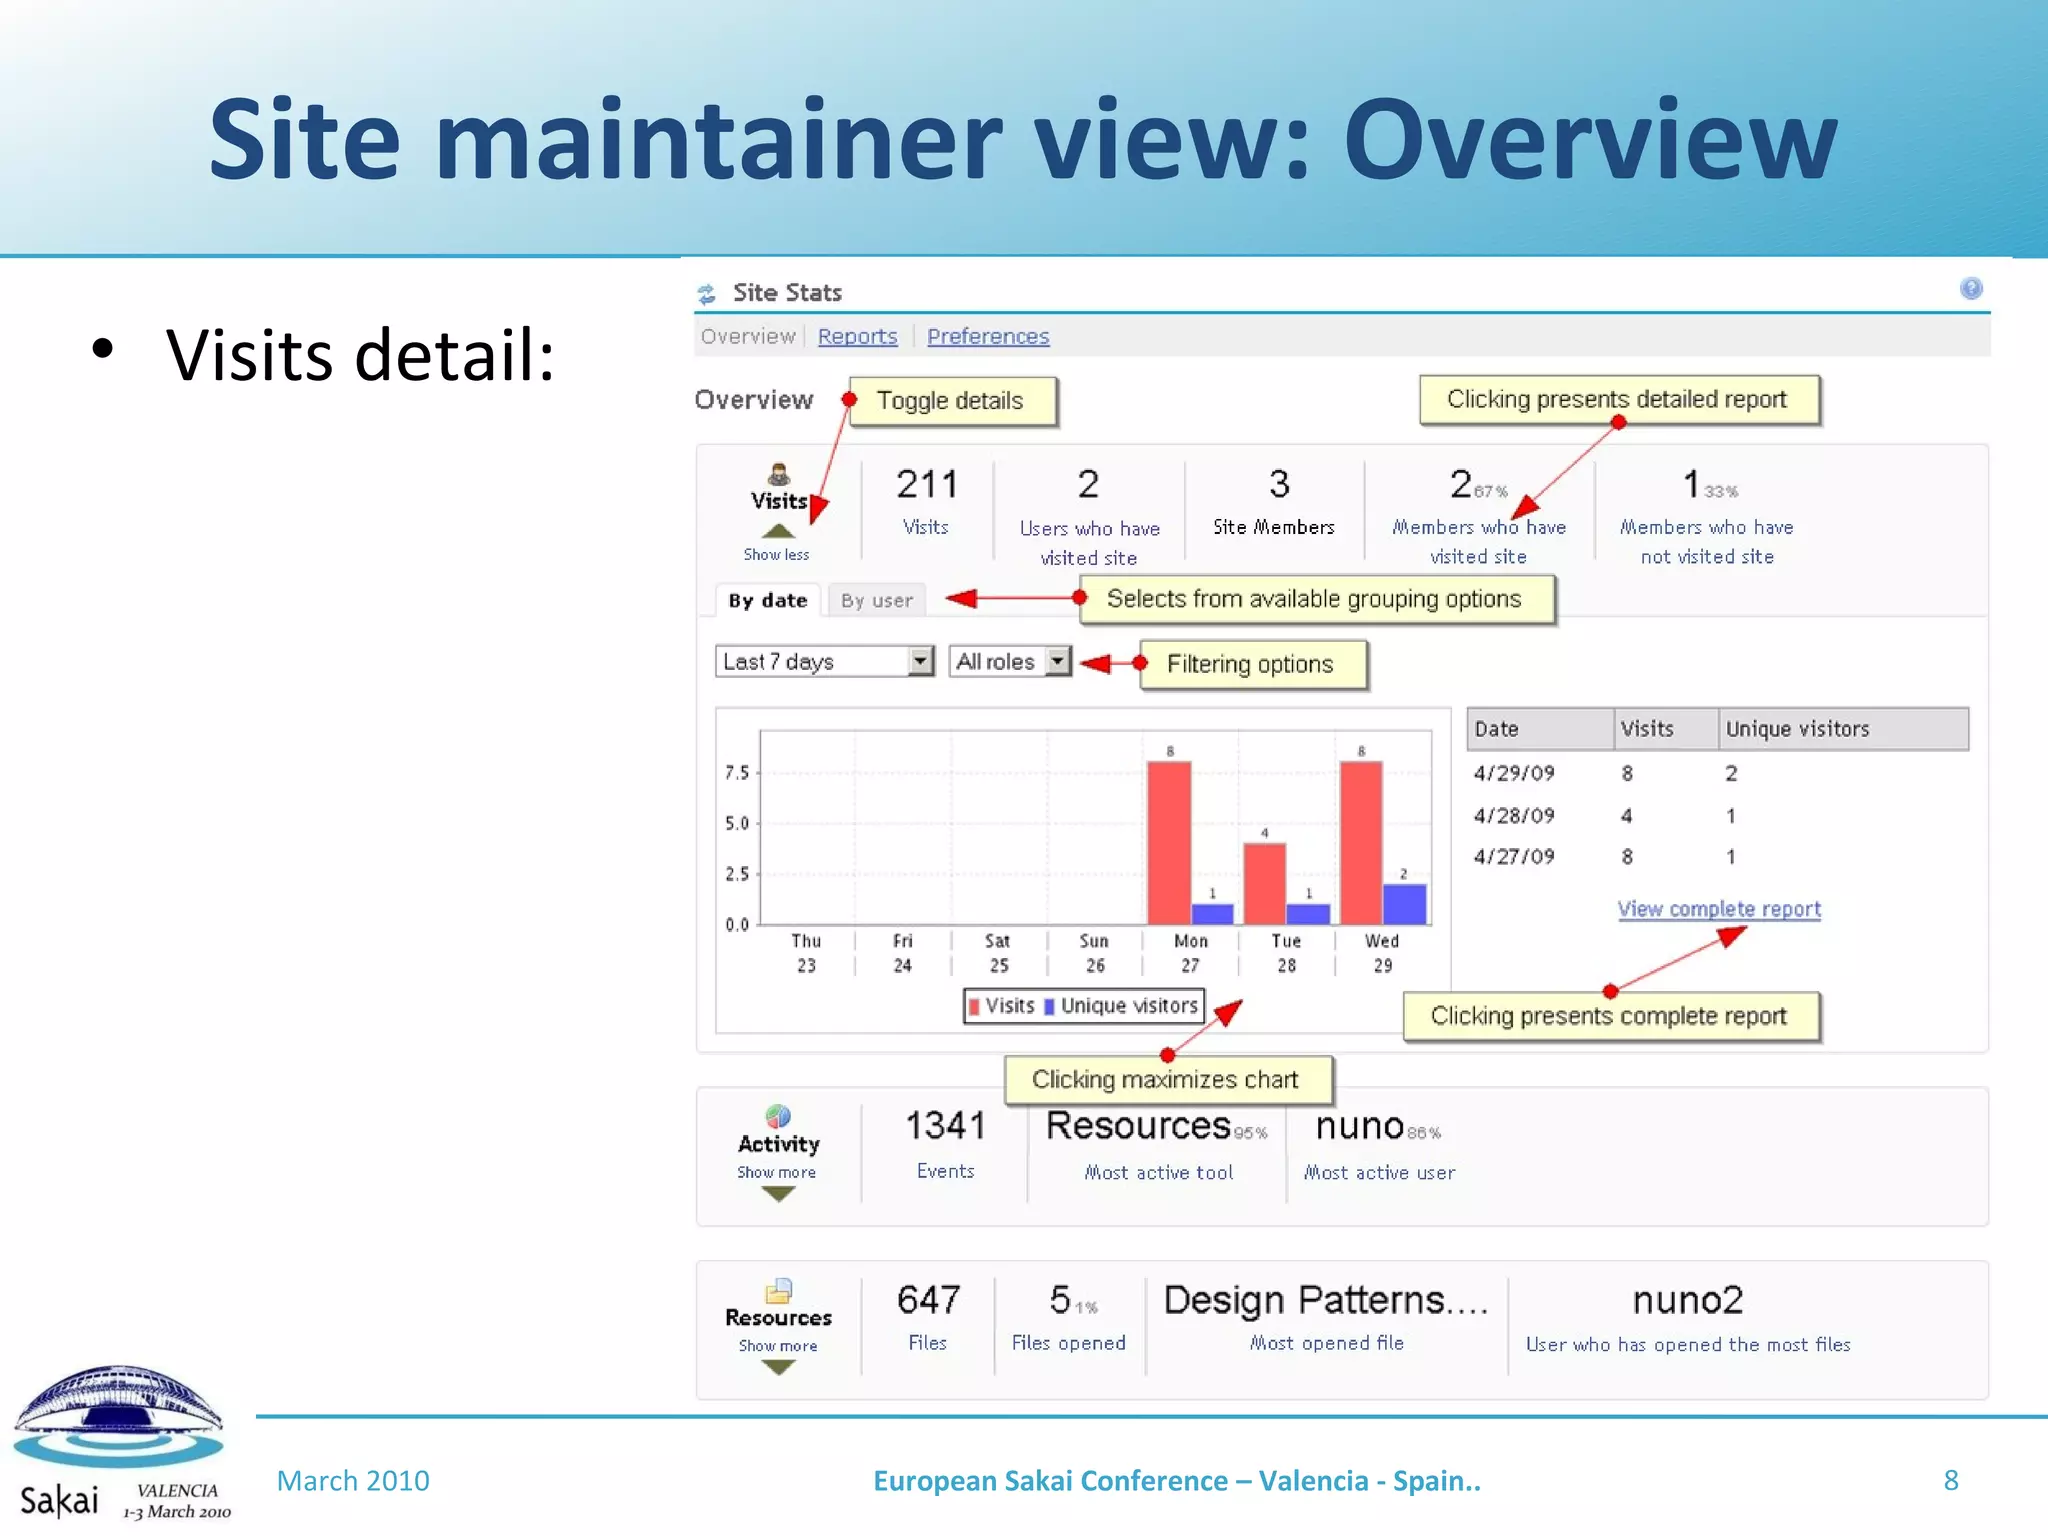
Task: Select the 4/27/09 table row
Action: (x=1717, y=857)
